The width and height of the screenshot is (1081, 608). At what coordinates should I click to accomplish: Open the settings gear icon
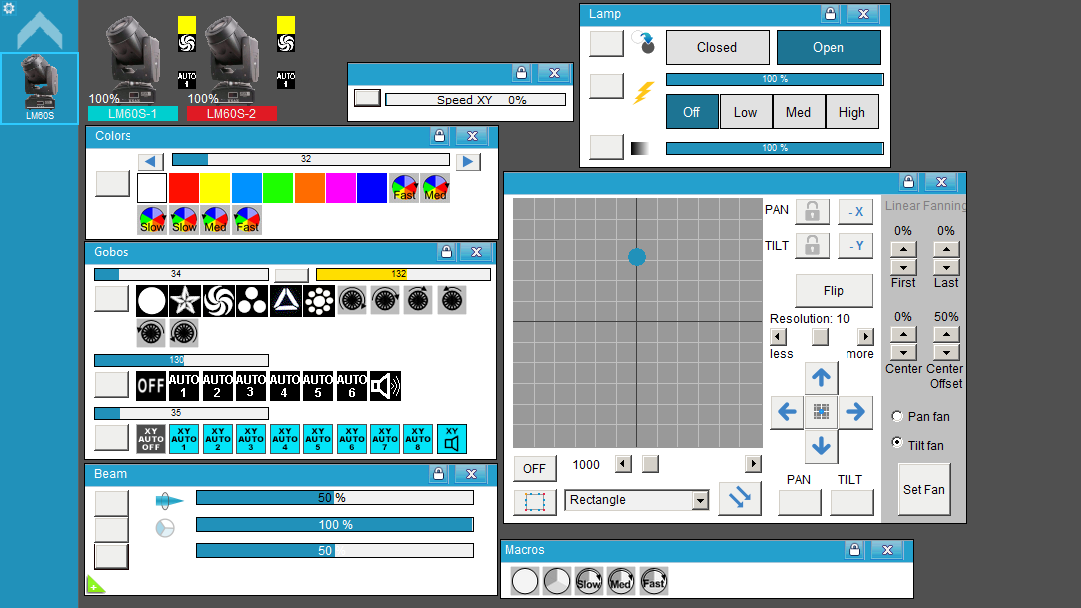(x=9, y=8)
